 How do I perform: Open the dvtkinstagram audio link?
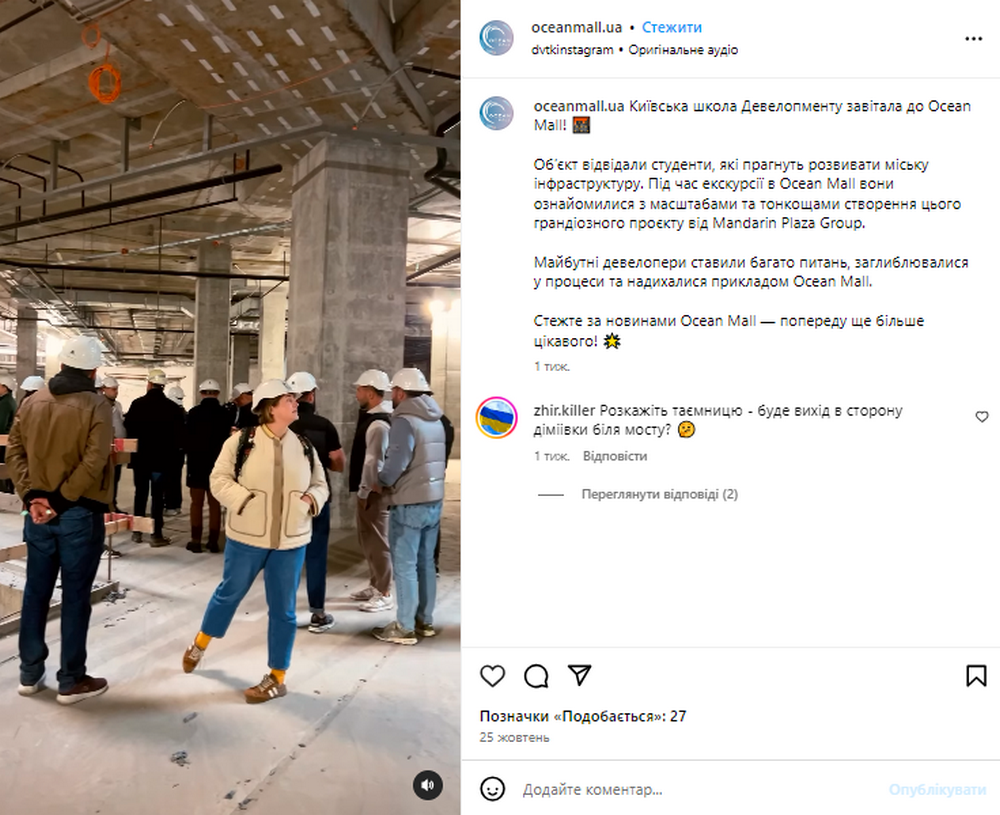pos(572,50)
